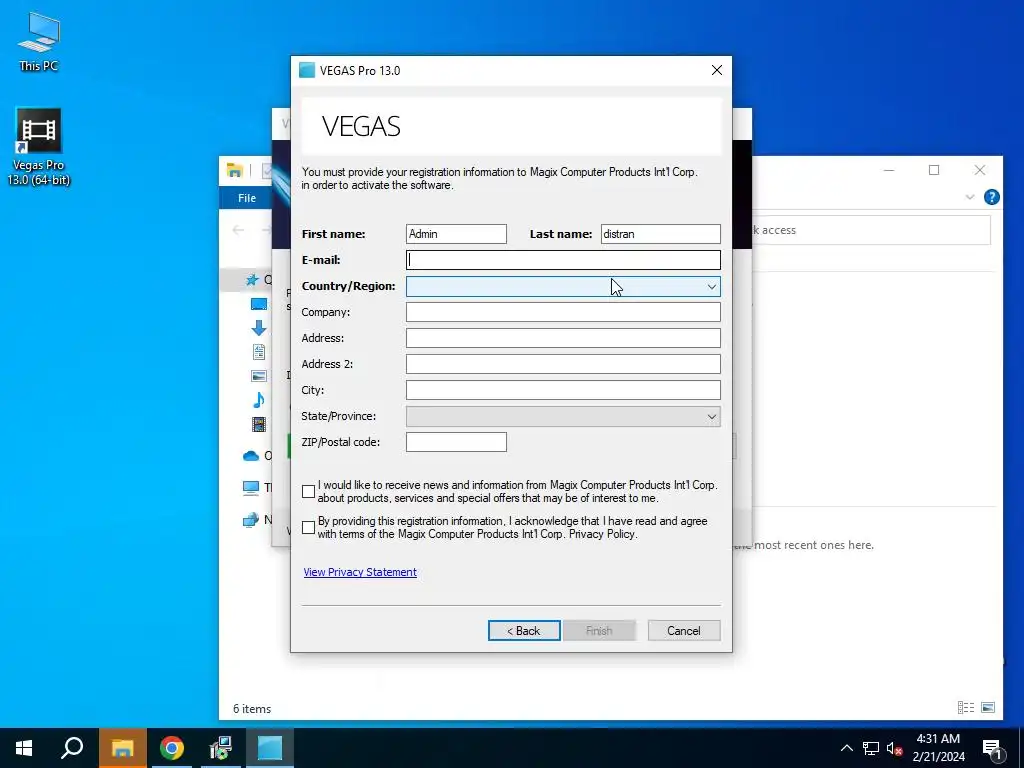
Task: Switch Explorer to details view icon
Action: [x=966, y=708]
